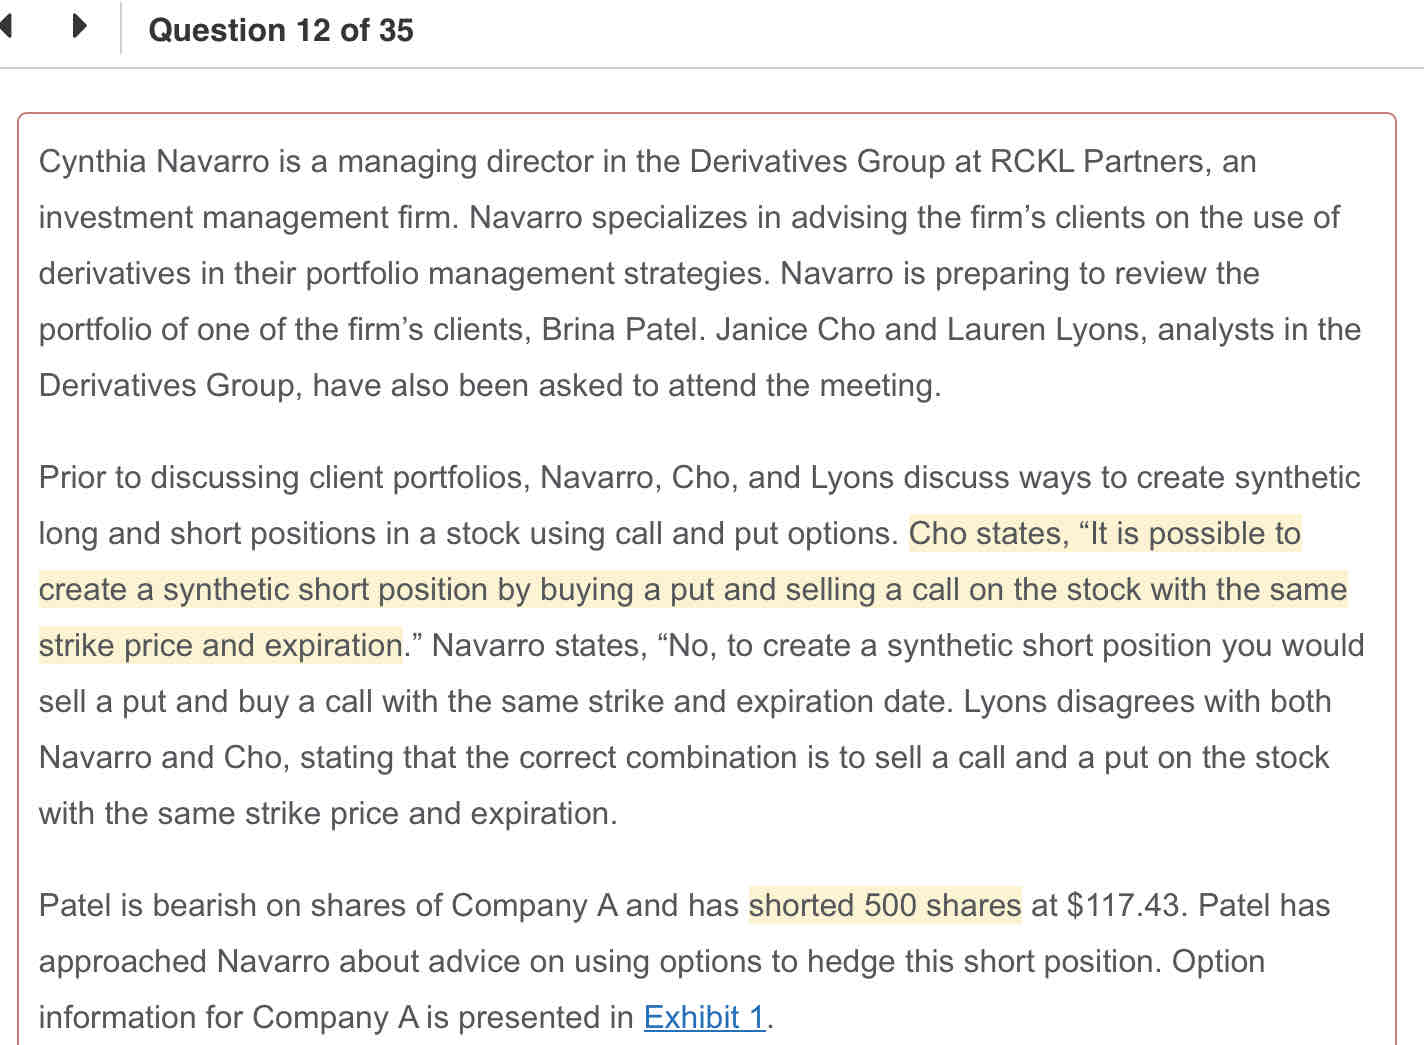This screenshot has height=1045, width=1424.
Task: Click highlighted text "Cho states, It is possible to"
Action: [1104, 533]
